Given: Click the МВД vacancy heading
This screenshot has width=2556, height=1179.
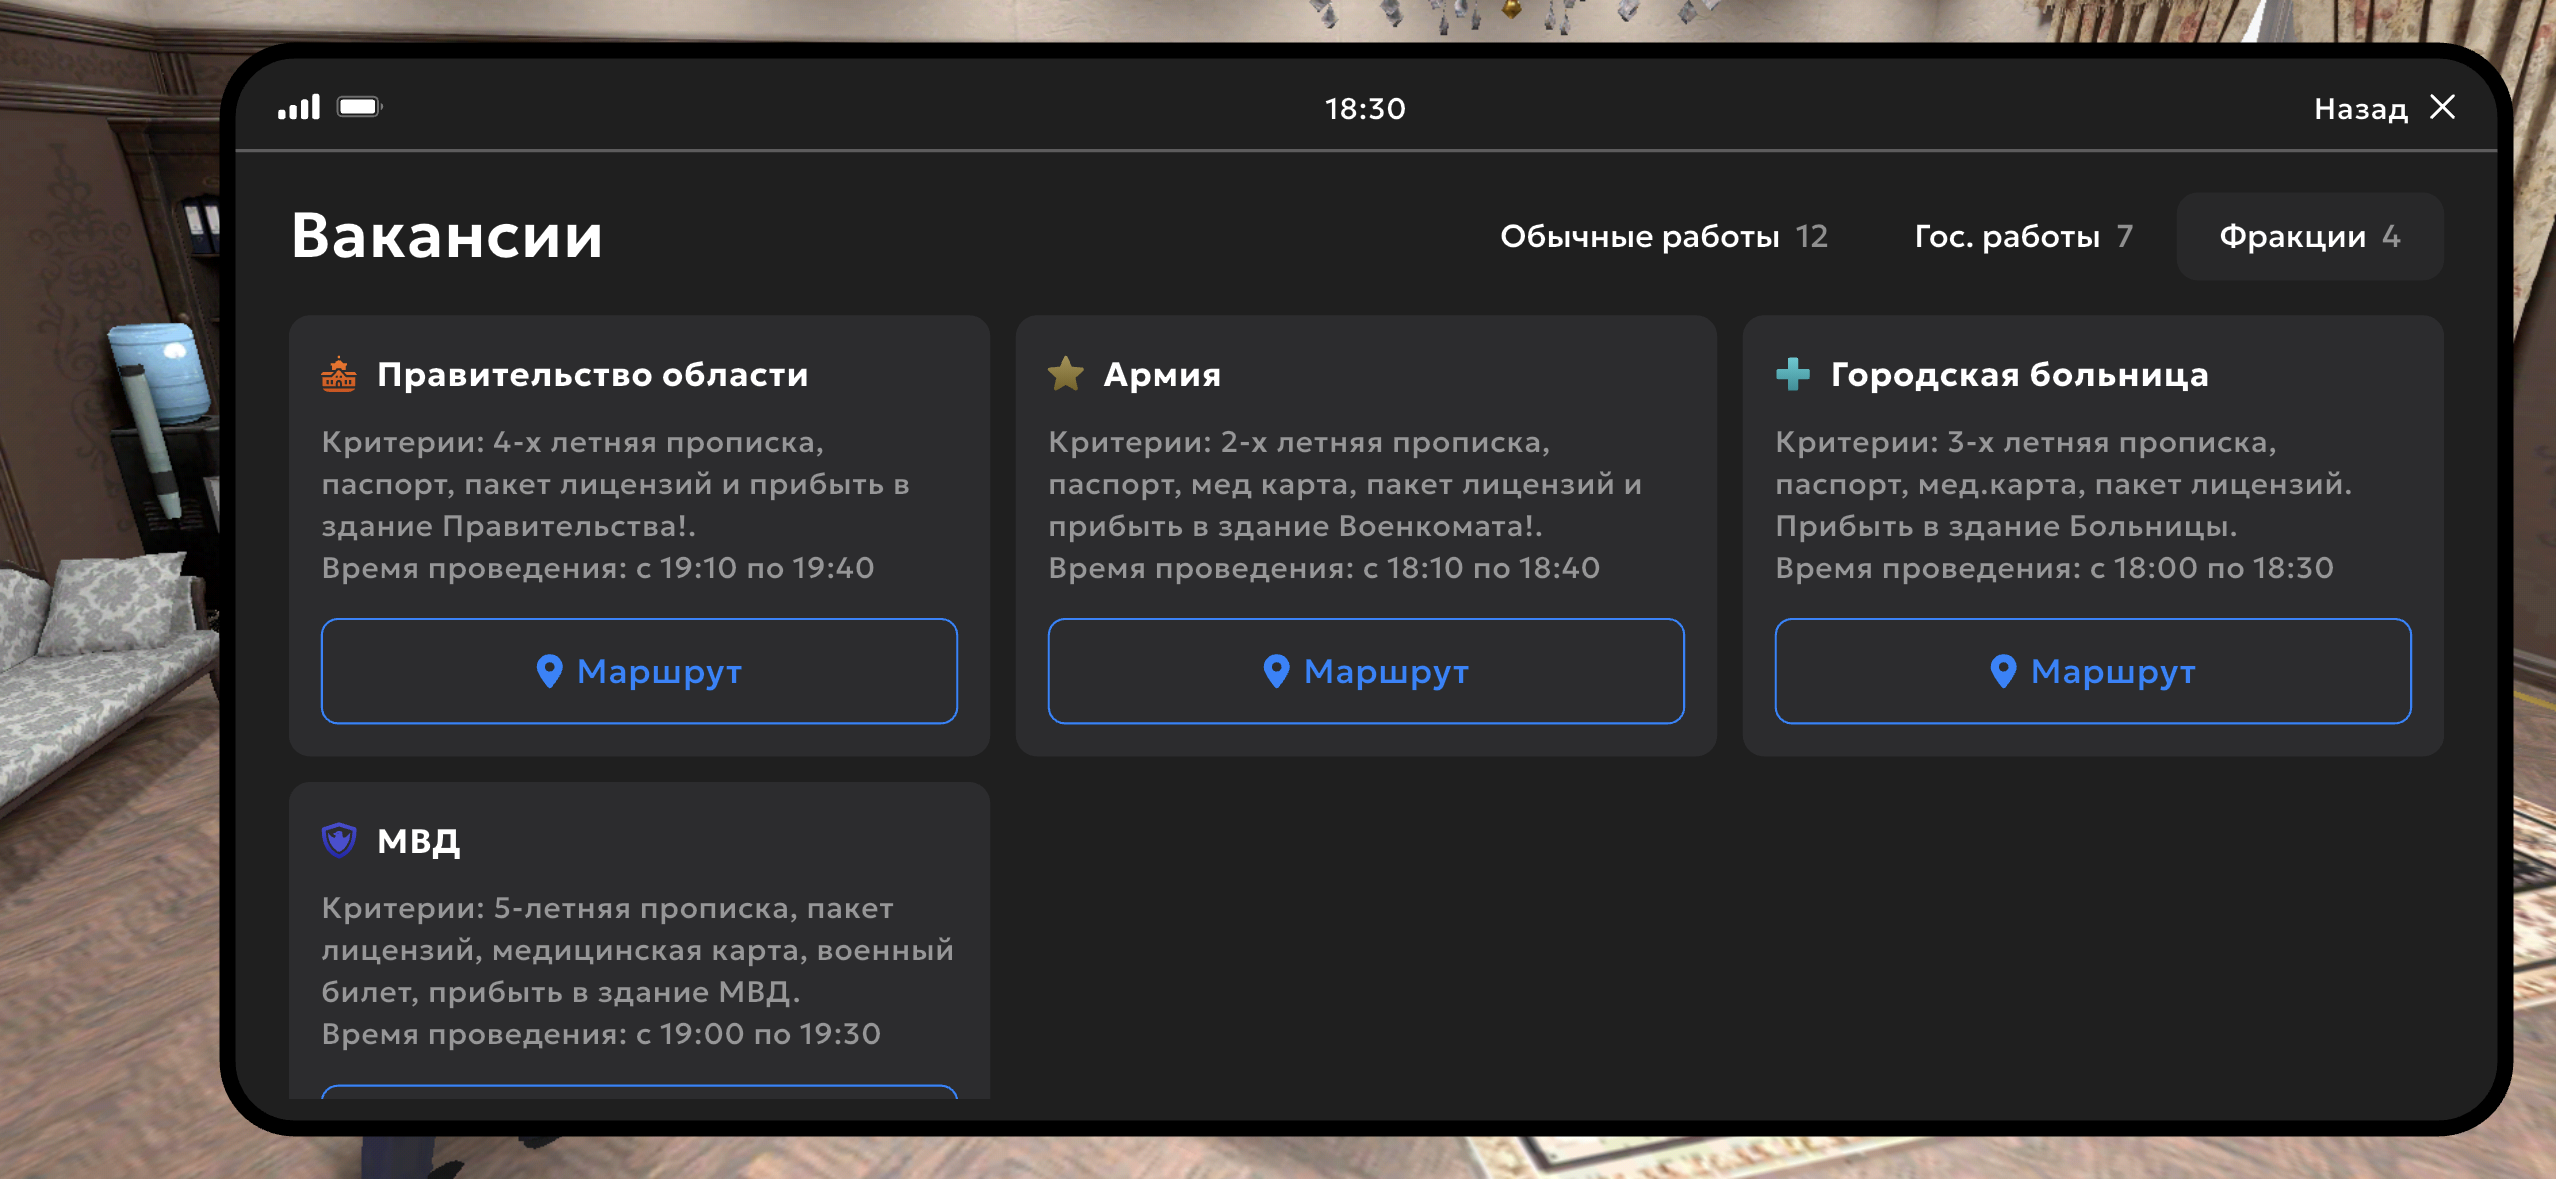Looking at the screenshot, I should 418,840.
